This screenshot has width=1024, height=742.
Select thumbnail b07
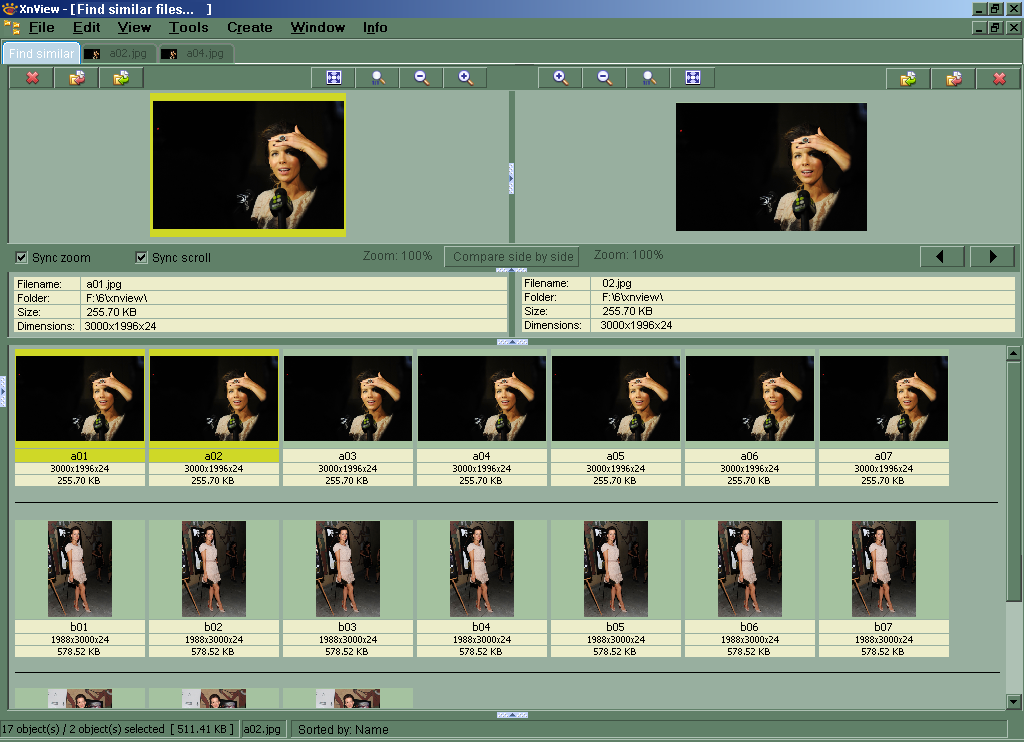pyautogui.click(x=884, y=589)
